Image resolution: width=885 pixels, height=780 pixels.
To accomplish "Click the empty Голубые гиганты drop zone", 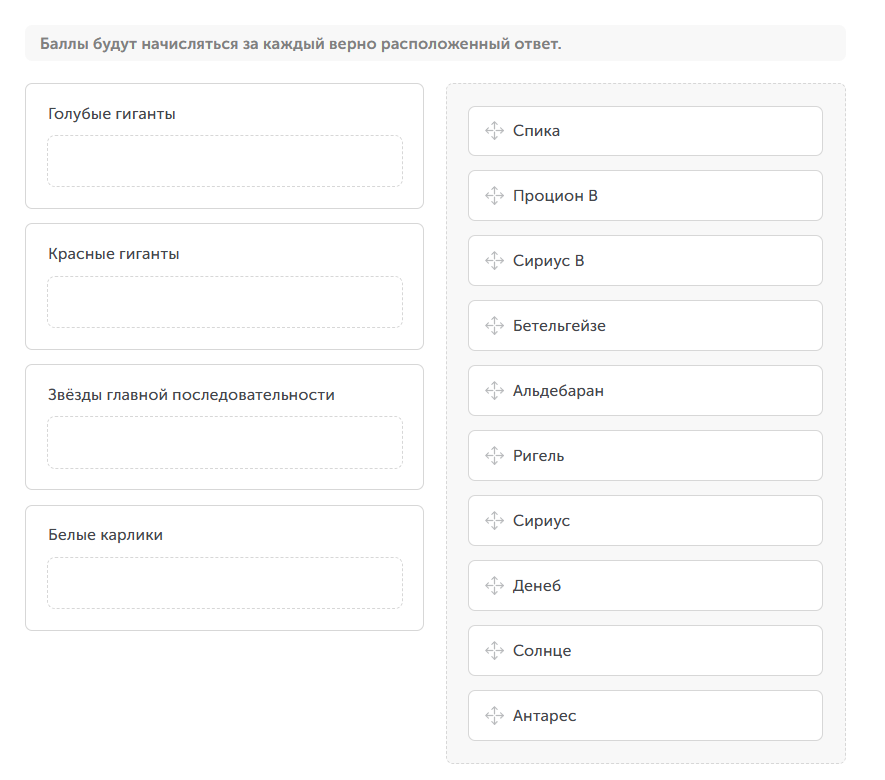I will pyautogui.click(x=225, y=161).
